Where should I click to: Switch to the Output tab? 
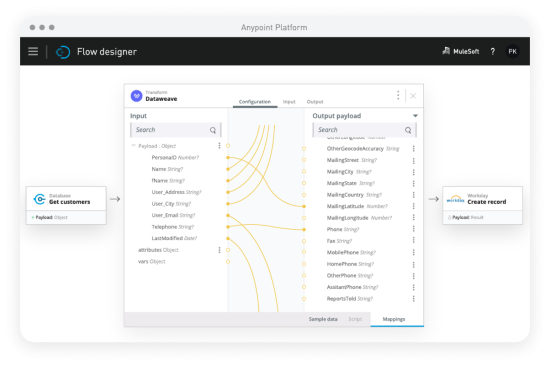coord(315,102)
